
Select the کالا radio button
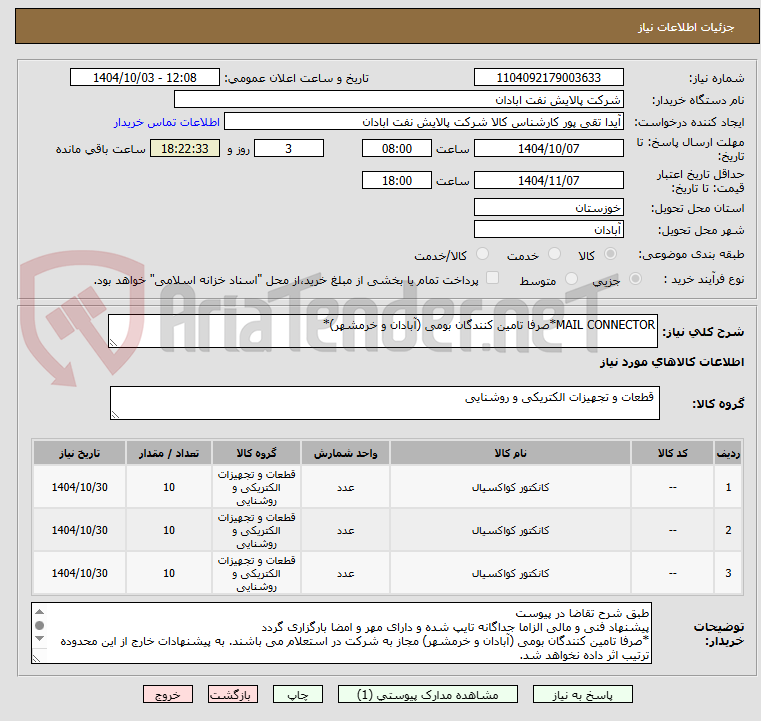(611, 254)
